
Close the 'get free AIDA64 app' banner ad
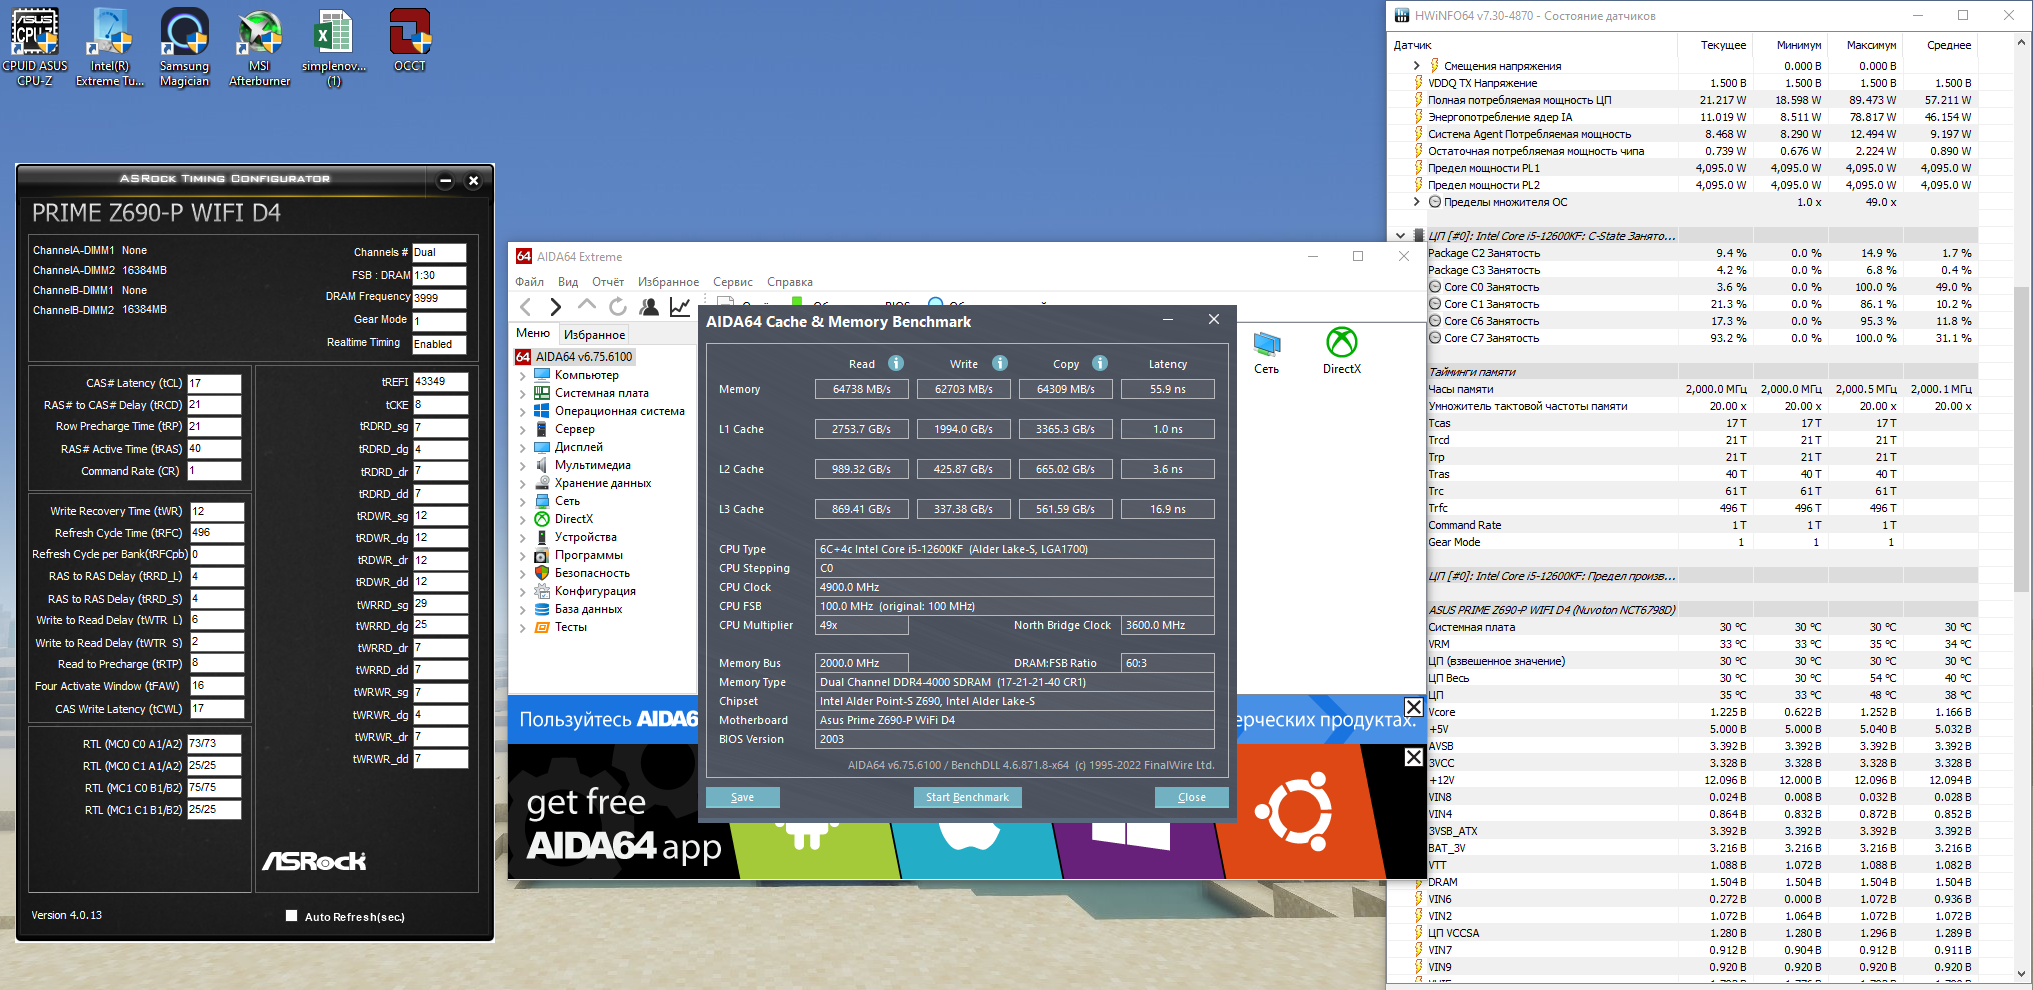pyautogui.click(x=1413, y=757)
